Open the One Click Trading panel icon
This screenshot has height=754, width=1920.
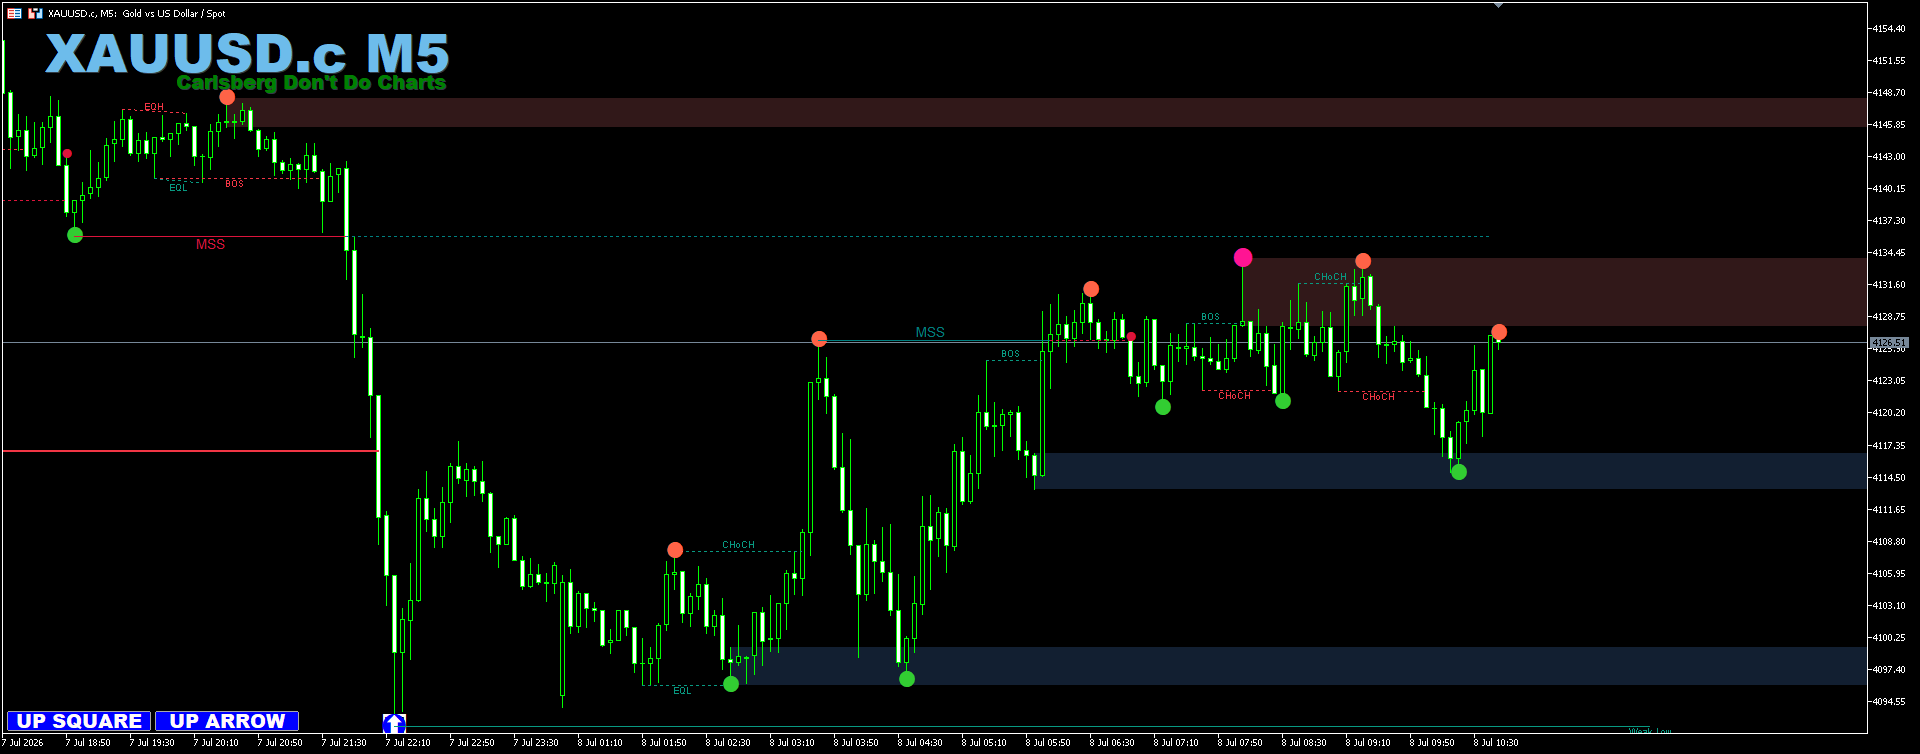(x=14, y=13)
